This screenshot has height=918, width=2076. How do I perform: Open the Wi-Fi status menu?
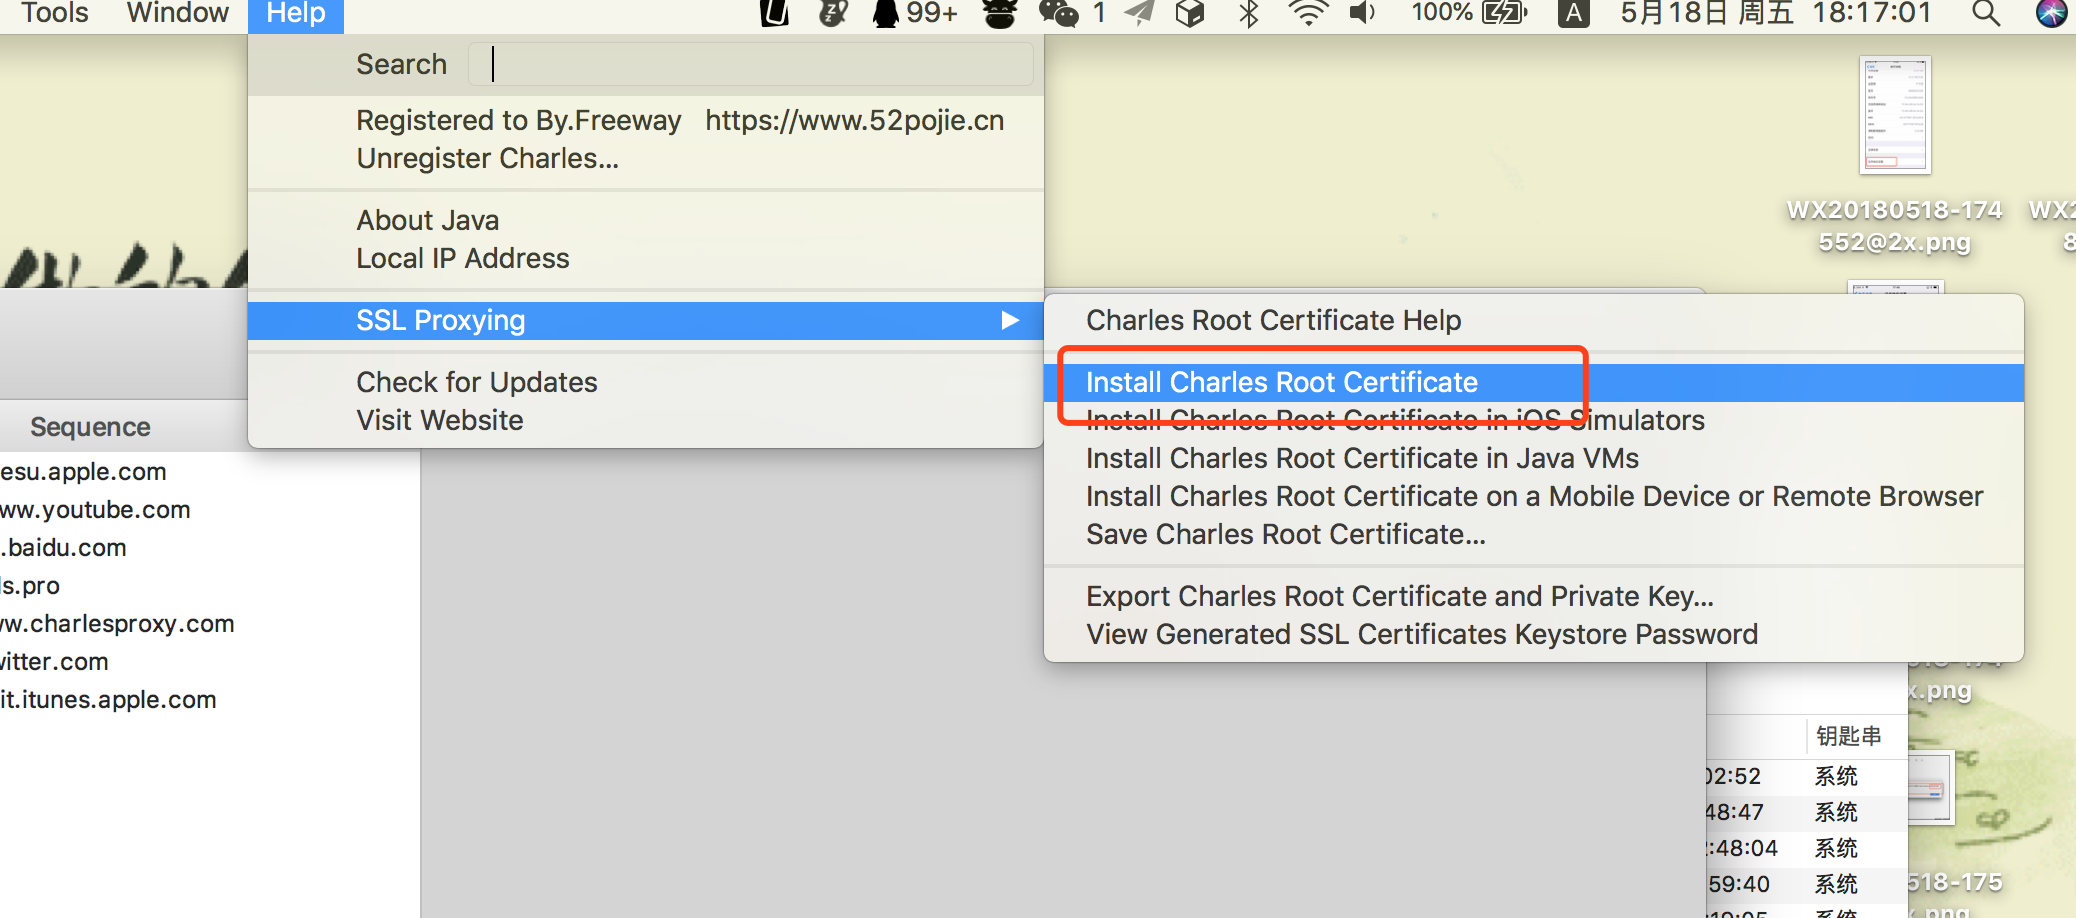(x=1308, y=13)
